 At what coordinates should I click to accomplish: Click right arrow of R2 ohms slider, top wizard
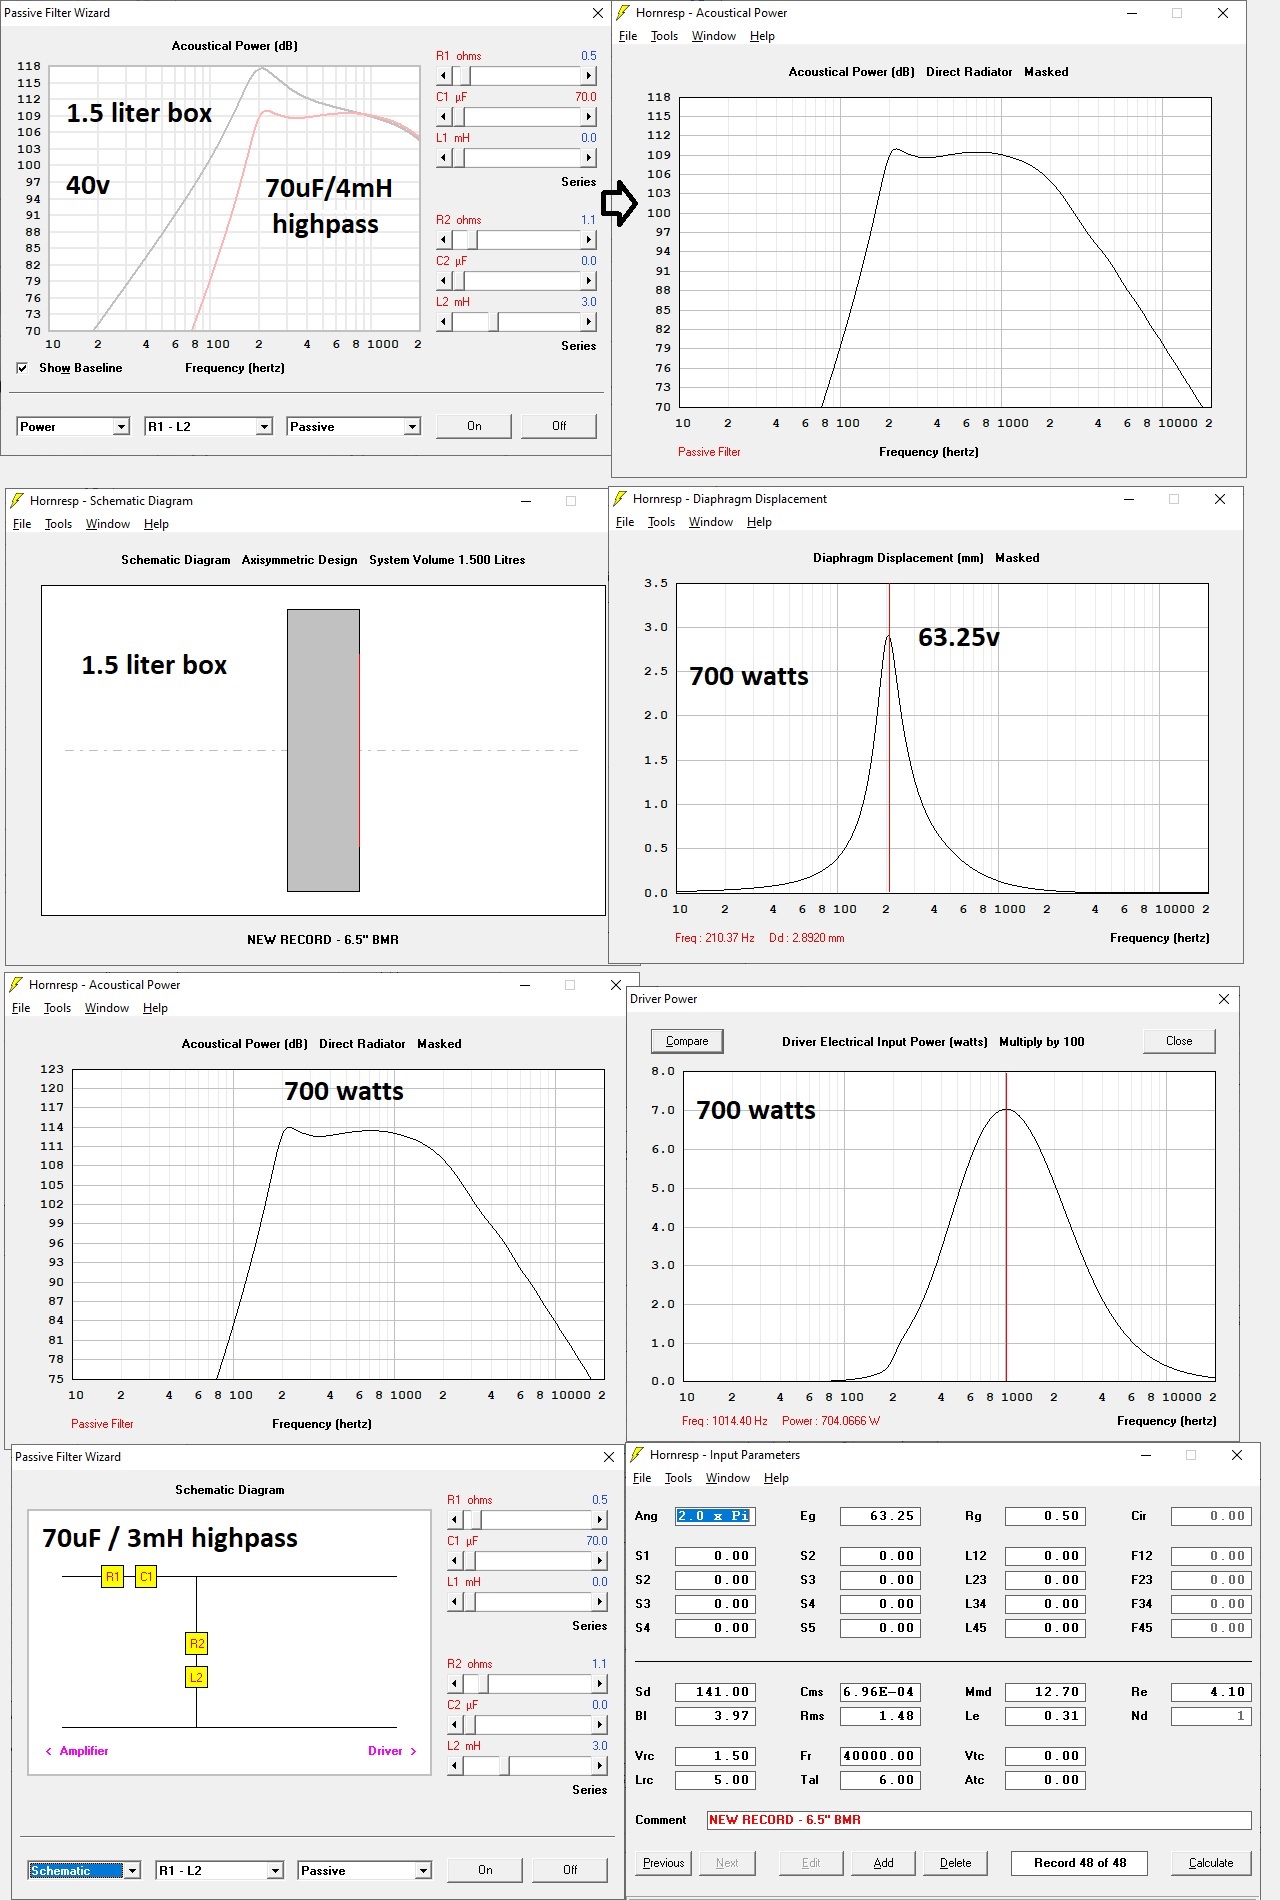point(589,240)
